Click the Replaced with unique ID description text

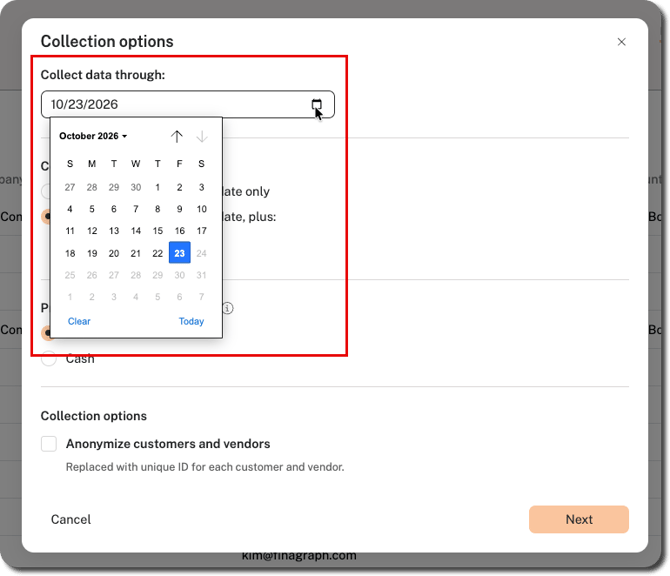click(205, 467)
